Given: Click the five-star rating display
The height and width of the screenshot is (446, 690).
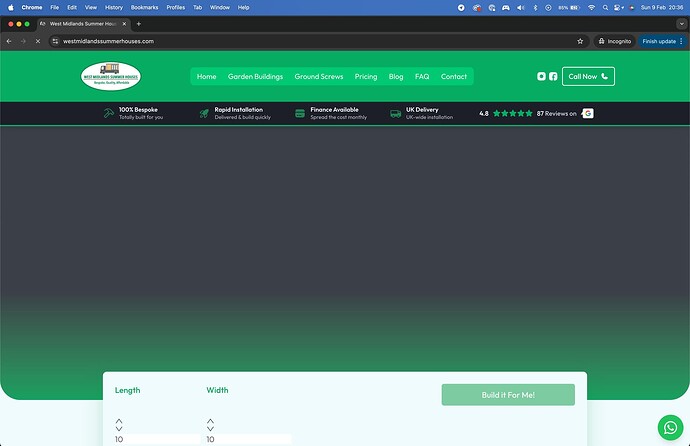Looking at the screenshot, I should coord(513,113).
